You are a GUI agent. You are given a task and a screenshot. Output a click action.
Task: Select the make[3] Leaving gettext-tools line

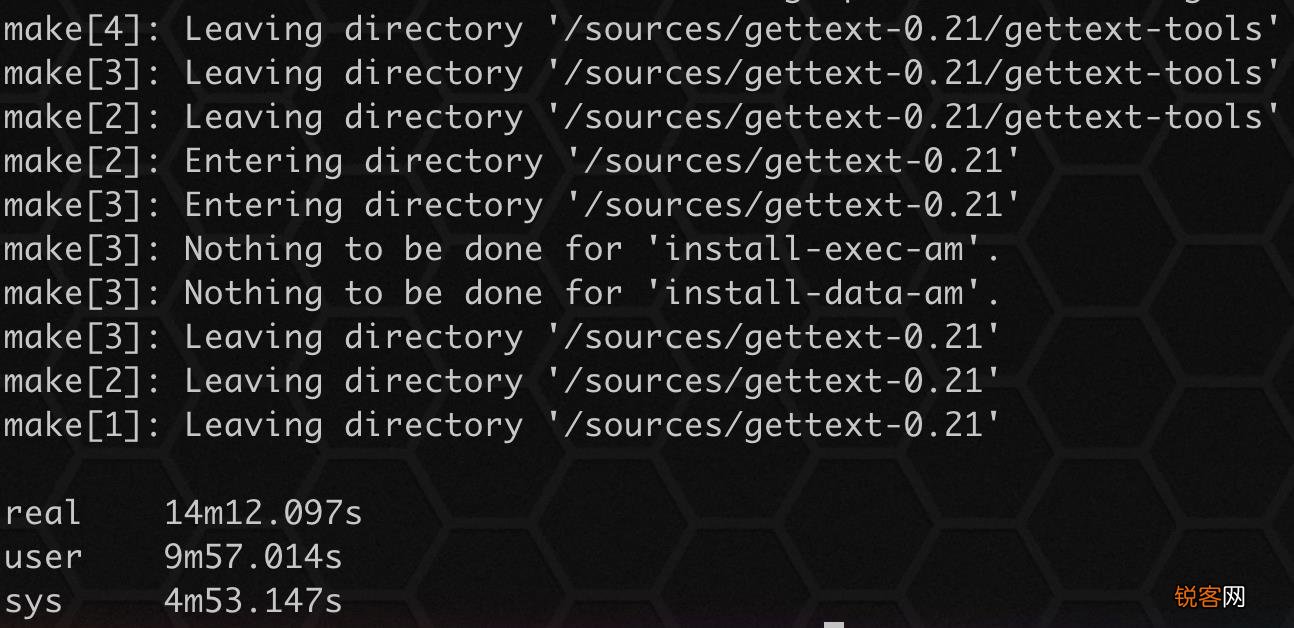642,73
